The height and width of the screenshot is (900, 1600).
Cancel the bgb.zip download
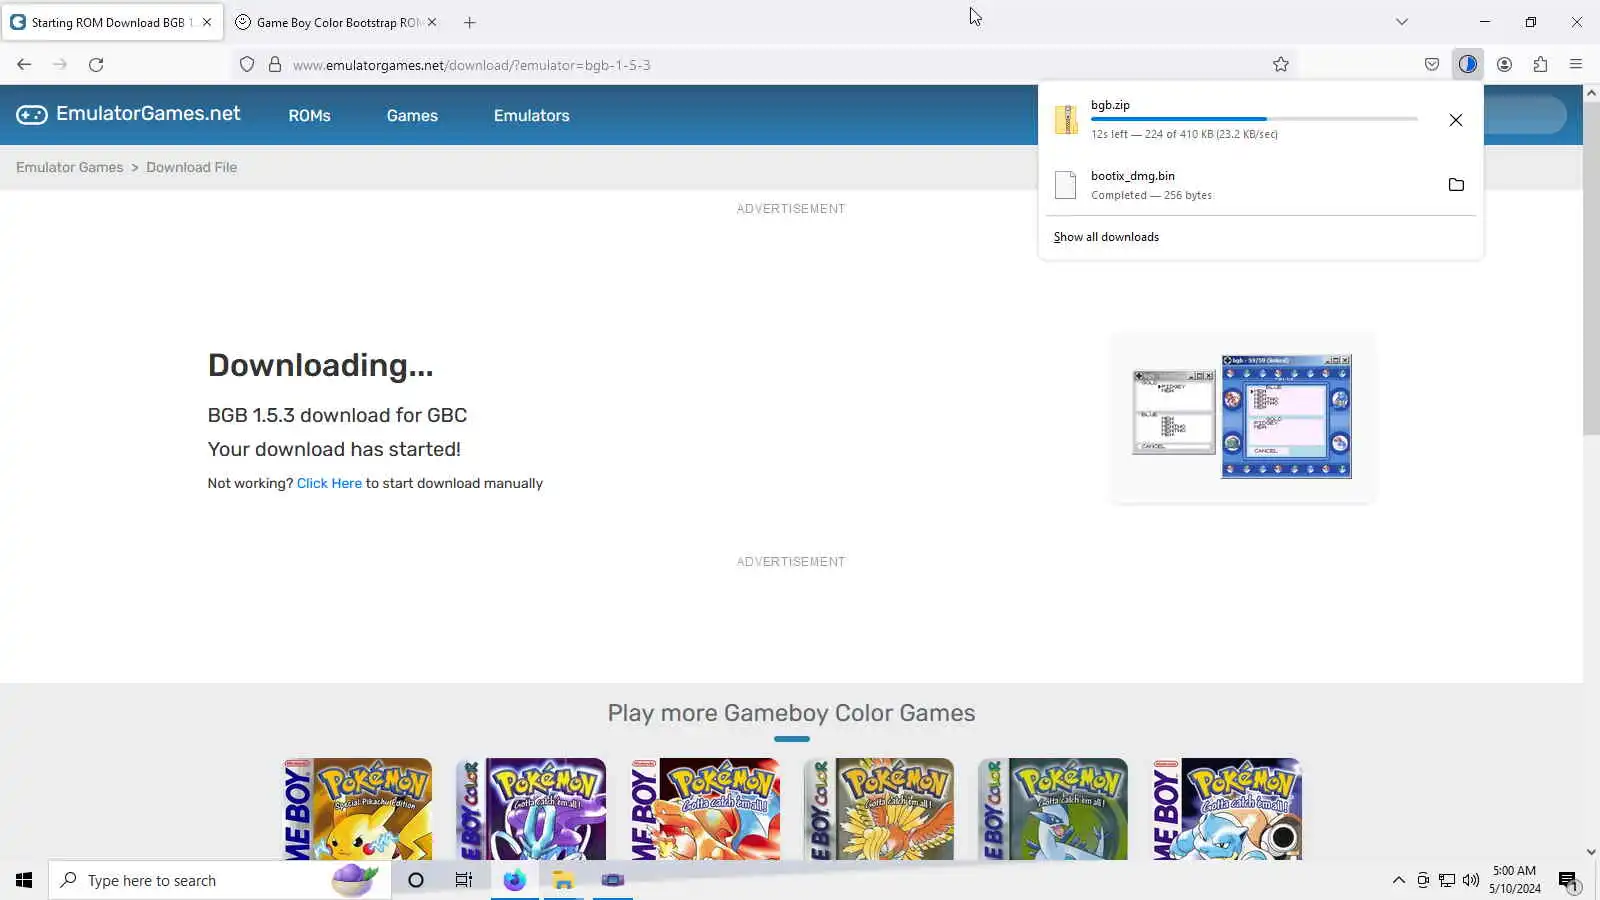pos(1456,120)
